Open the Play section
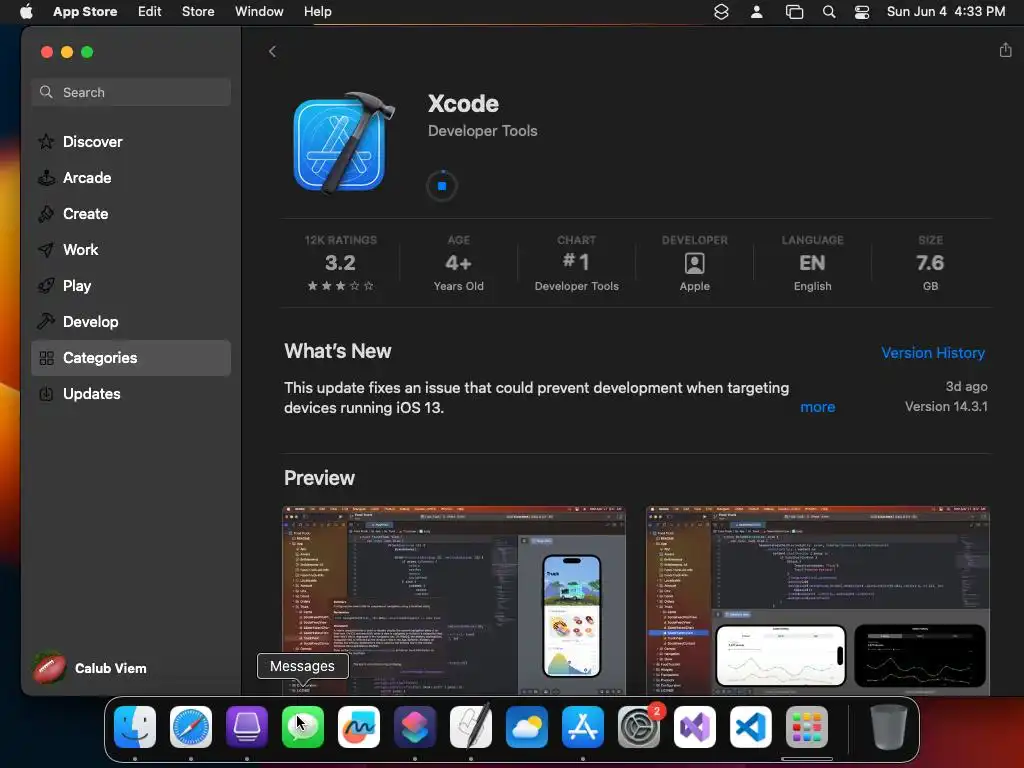The image size is (1024, 768). [131, 285]
